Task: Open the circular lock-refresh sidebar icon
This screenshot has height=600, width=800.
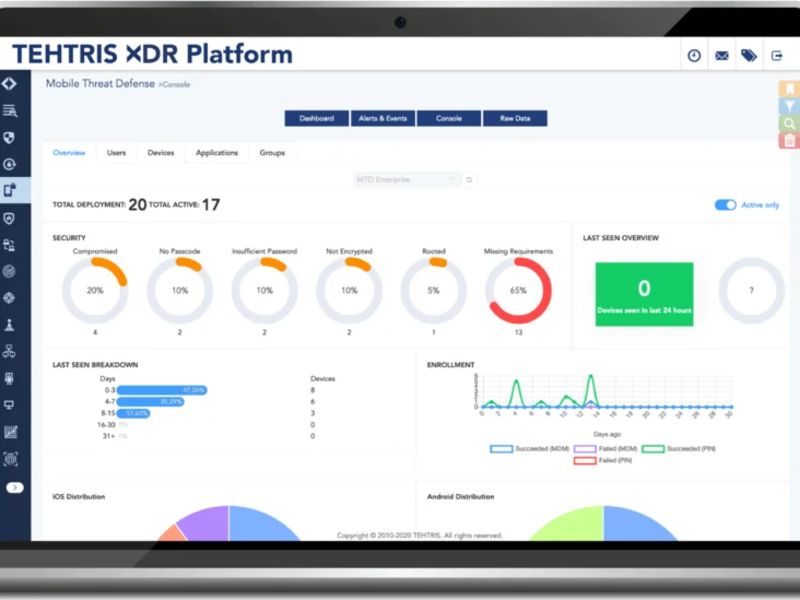Action: [x=9, y=164]
